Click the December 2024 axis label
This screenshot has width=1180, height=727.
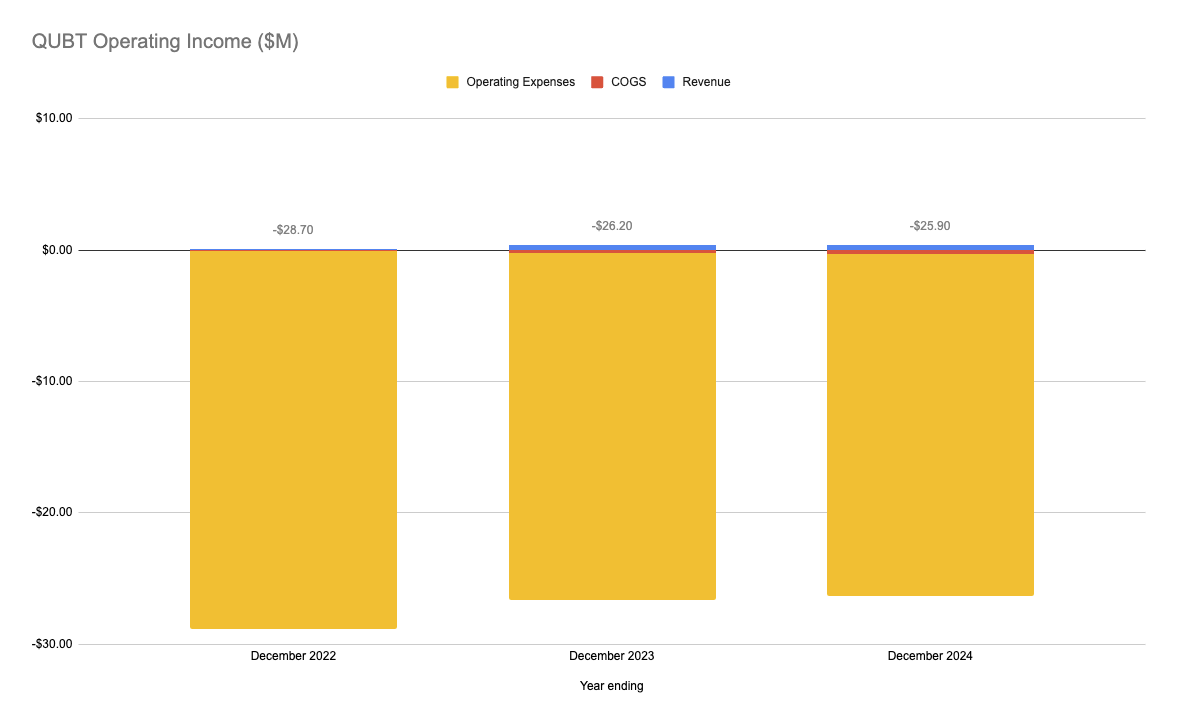click(x=929, y=656)
